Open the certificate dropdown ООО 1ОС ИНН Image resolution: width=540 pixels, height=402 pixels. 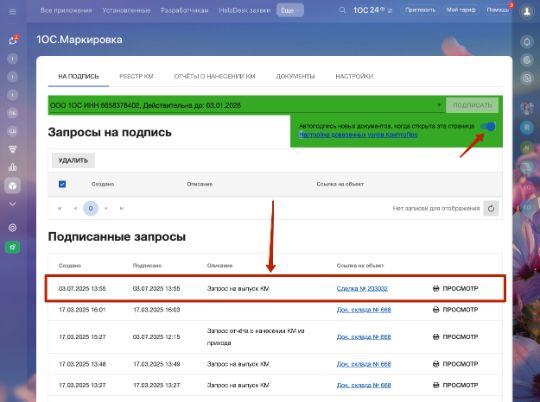tap(246, 105)
